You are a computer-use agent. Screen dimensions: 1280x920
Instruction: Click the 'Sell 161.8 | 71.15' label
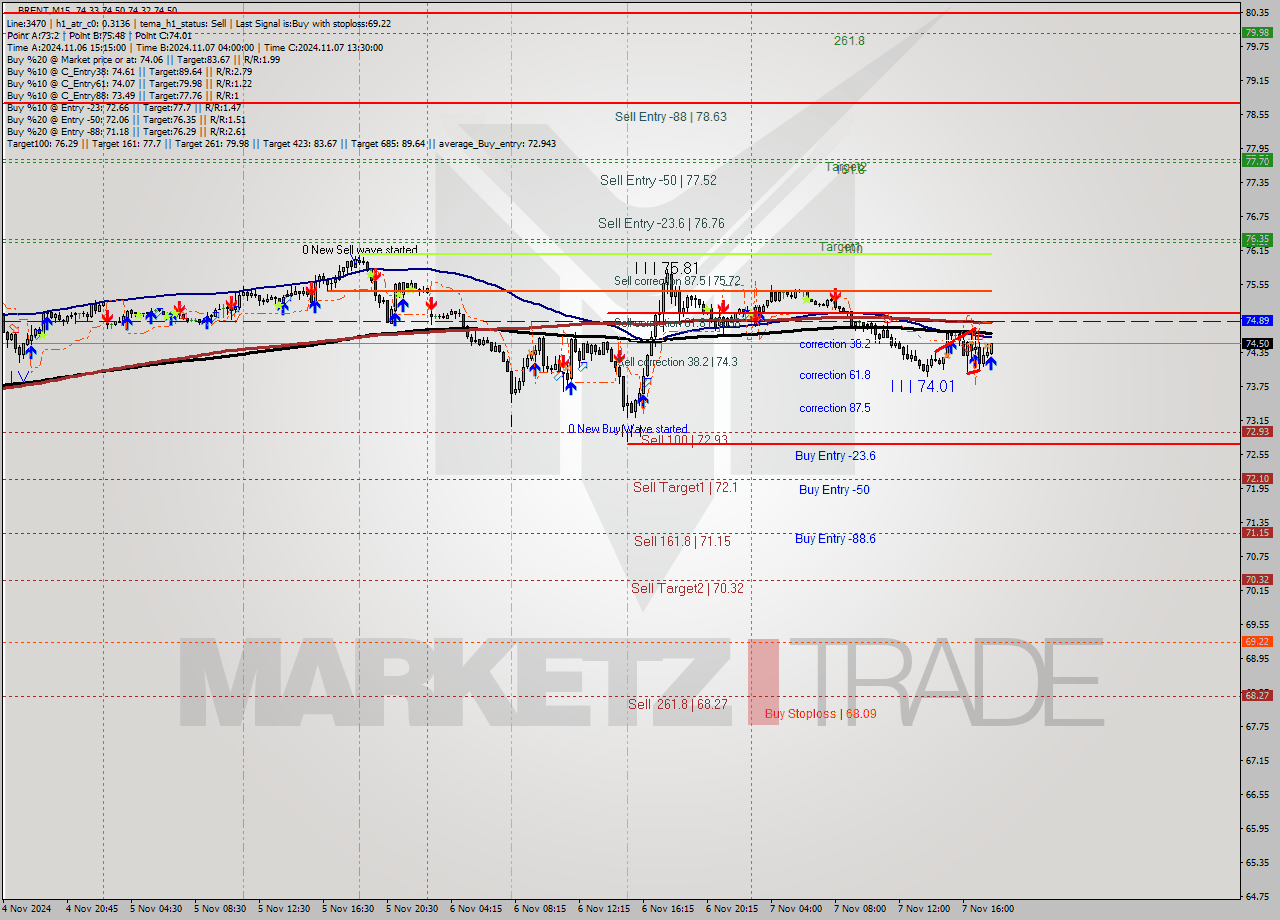[x=682, y=541]
